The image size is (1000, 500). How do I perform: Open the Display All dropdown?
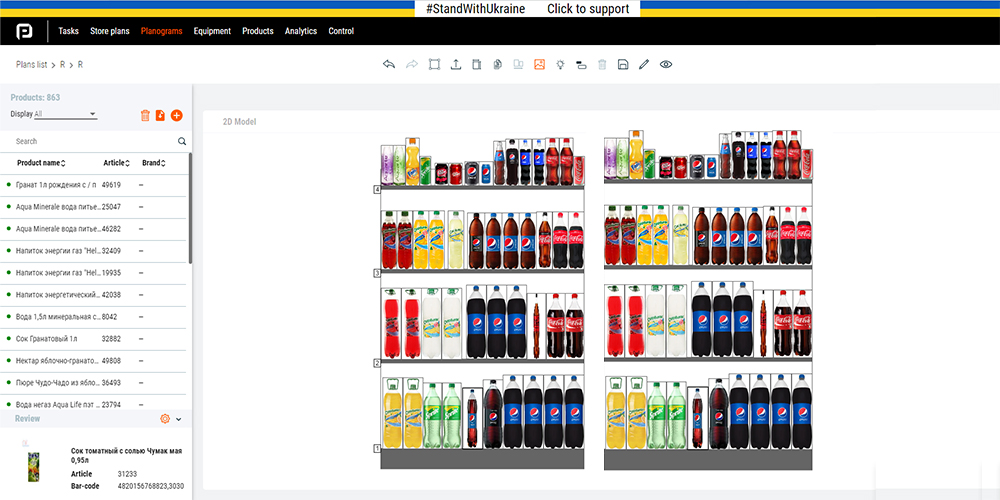[65, 115]
